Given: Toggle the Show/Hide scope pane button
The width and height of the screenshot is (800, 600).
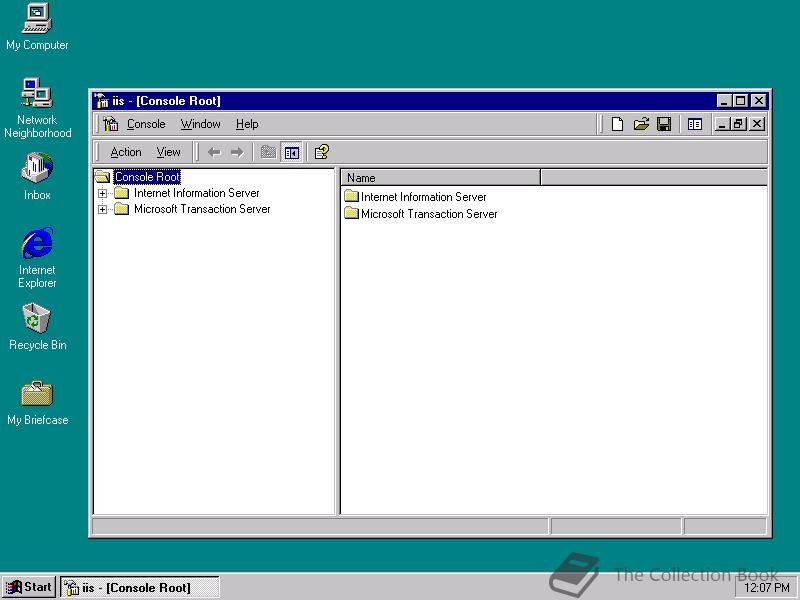Looking at the screenshot, I should pyautogui.click(x=291, y=152).
